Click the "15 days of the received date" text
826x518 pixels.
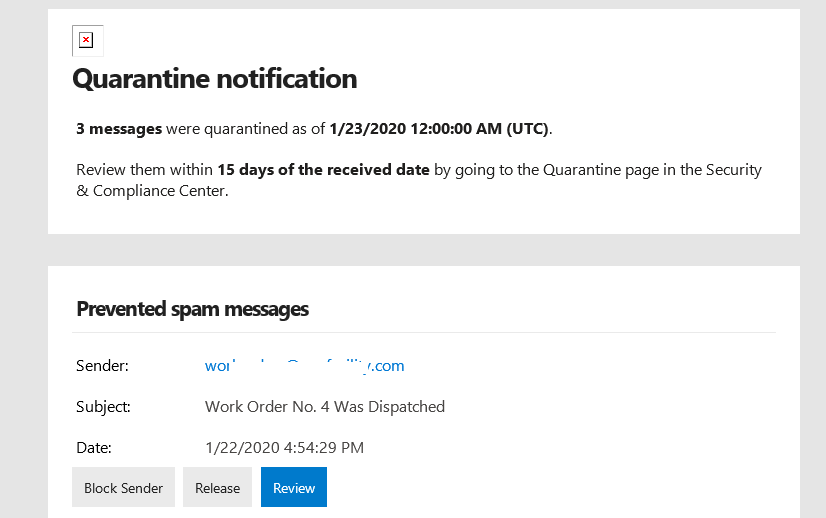[323, 170]
